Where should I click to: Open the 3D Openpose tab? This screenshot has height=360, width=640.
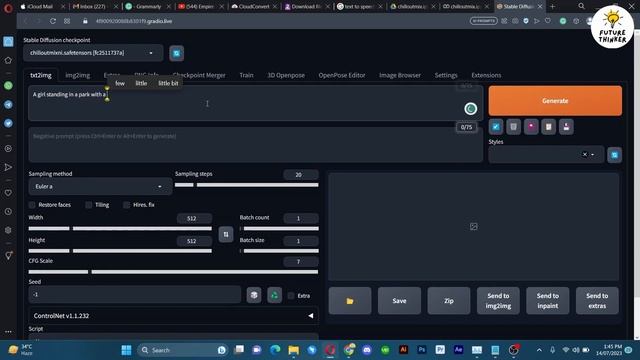tap(286, 75)
